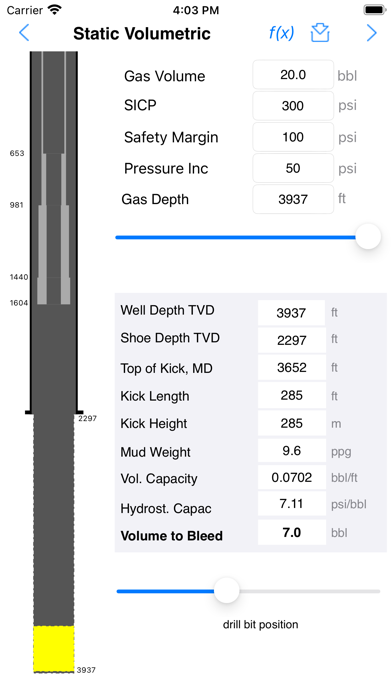The height and width of the screenshot is (696, 392).
Task: Edit the Gas Volume field
Action: pos(293,75)
